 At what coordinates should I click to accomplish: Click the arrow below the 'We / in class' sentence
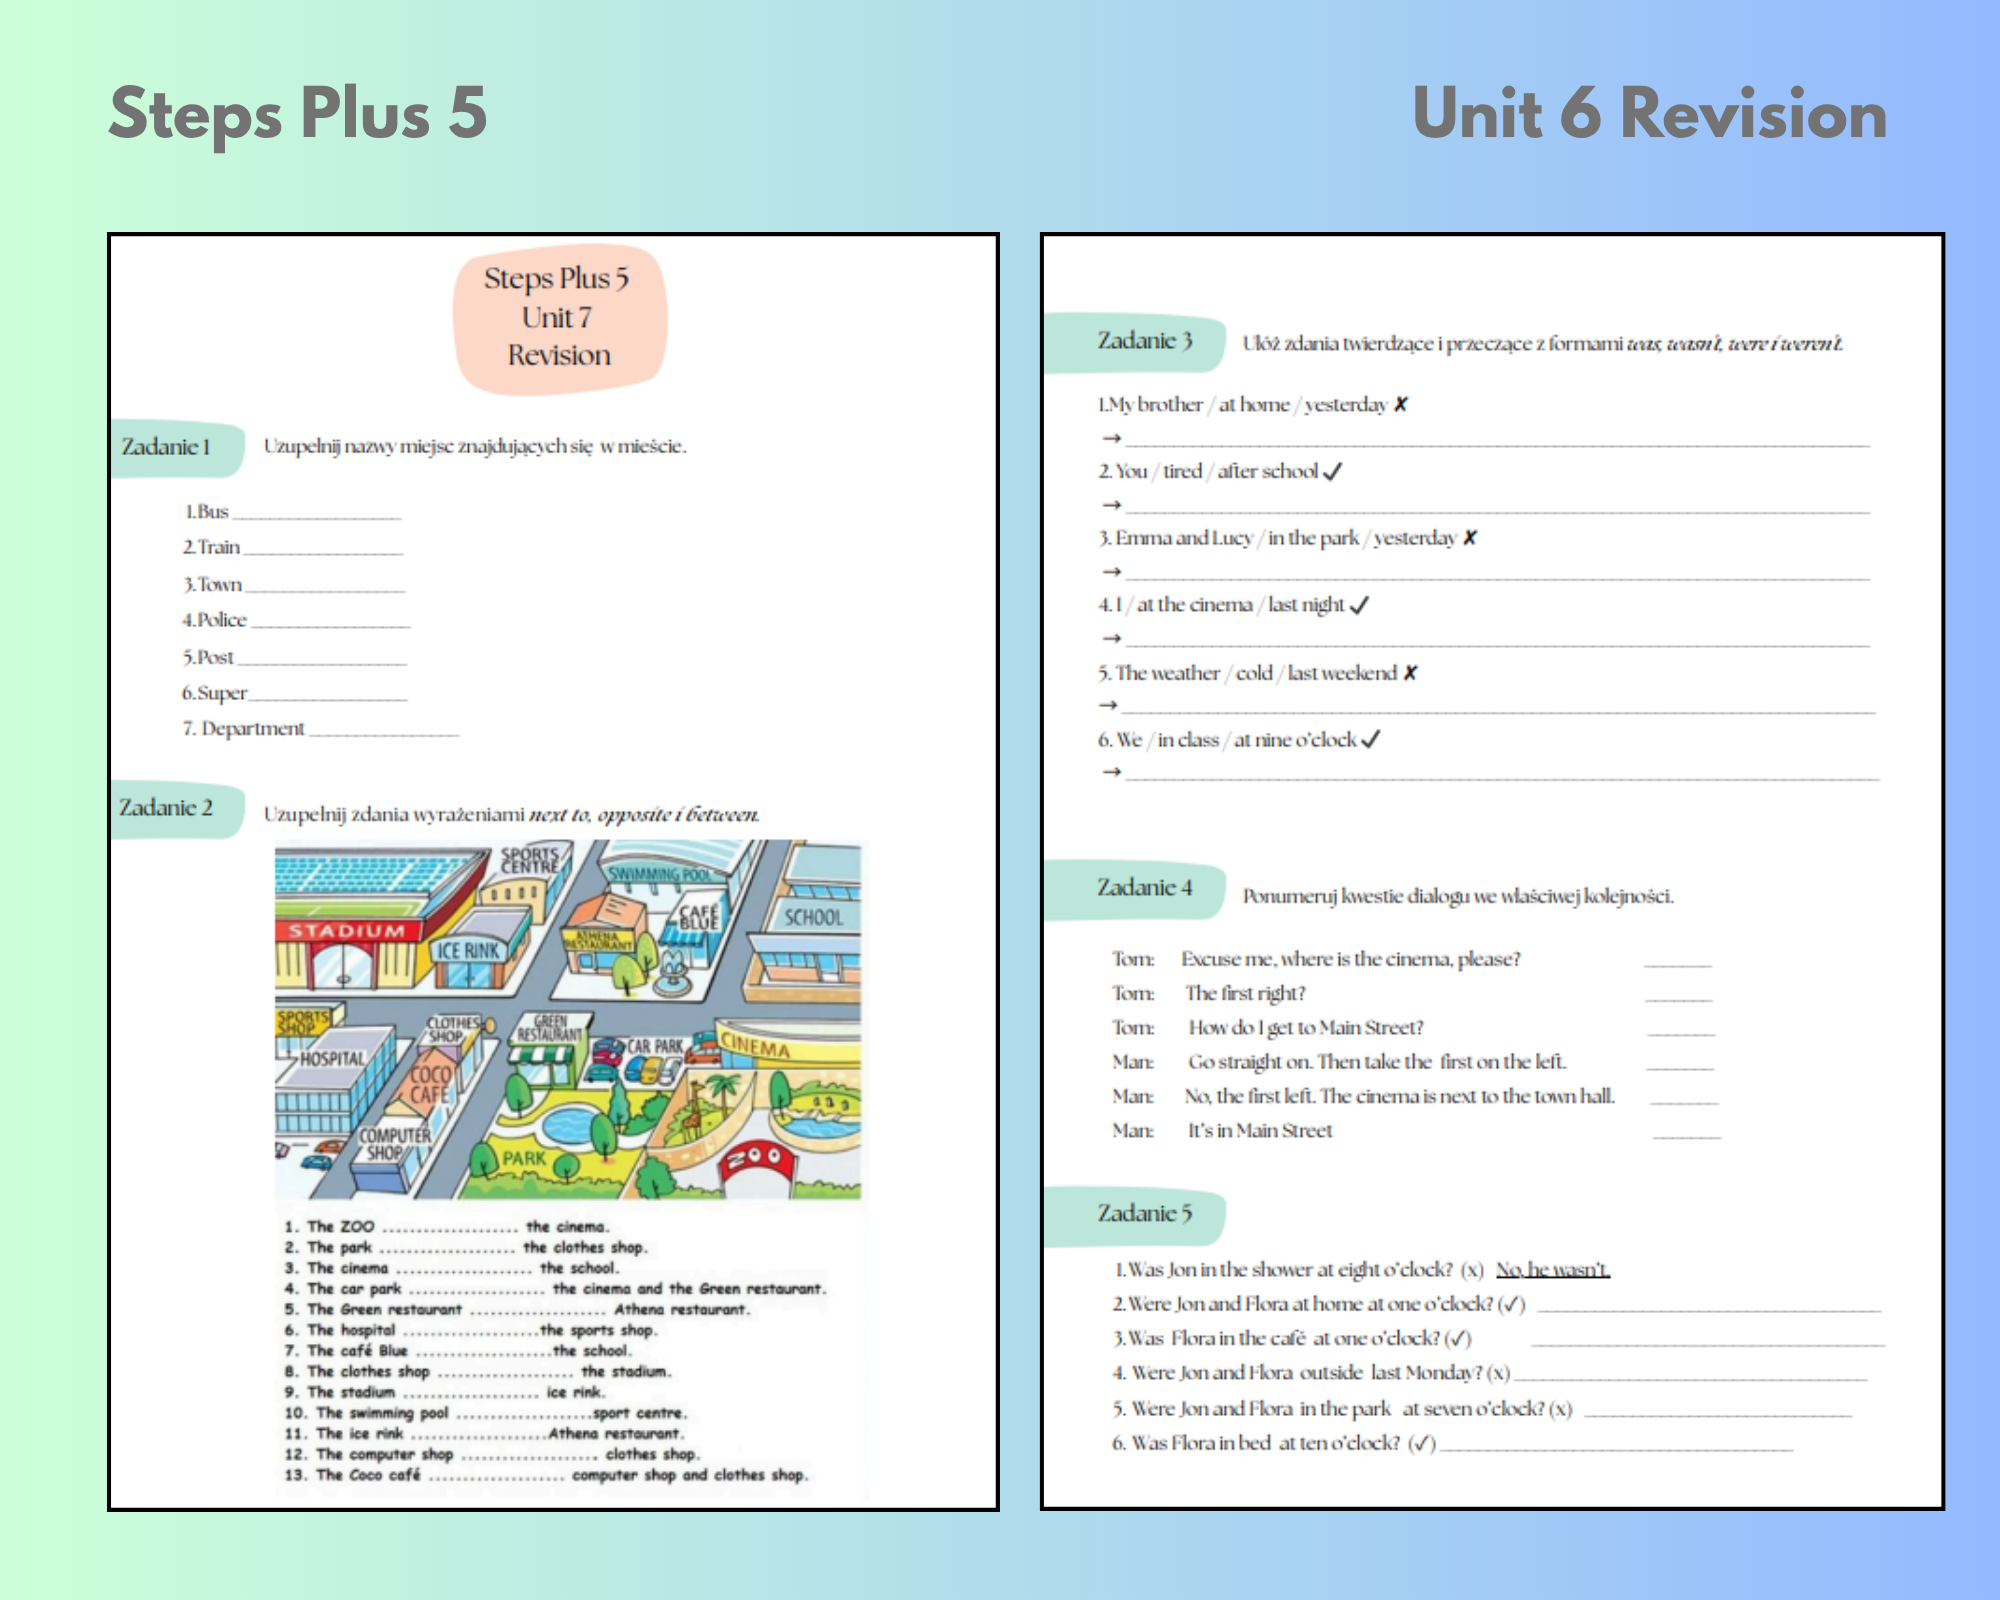1111,772
